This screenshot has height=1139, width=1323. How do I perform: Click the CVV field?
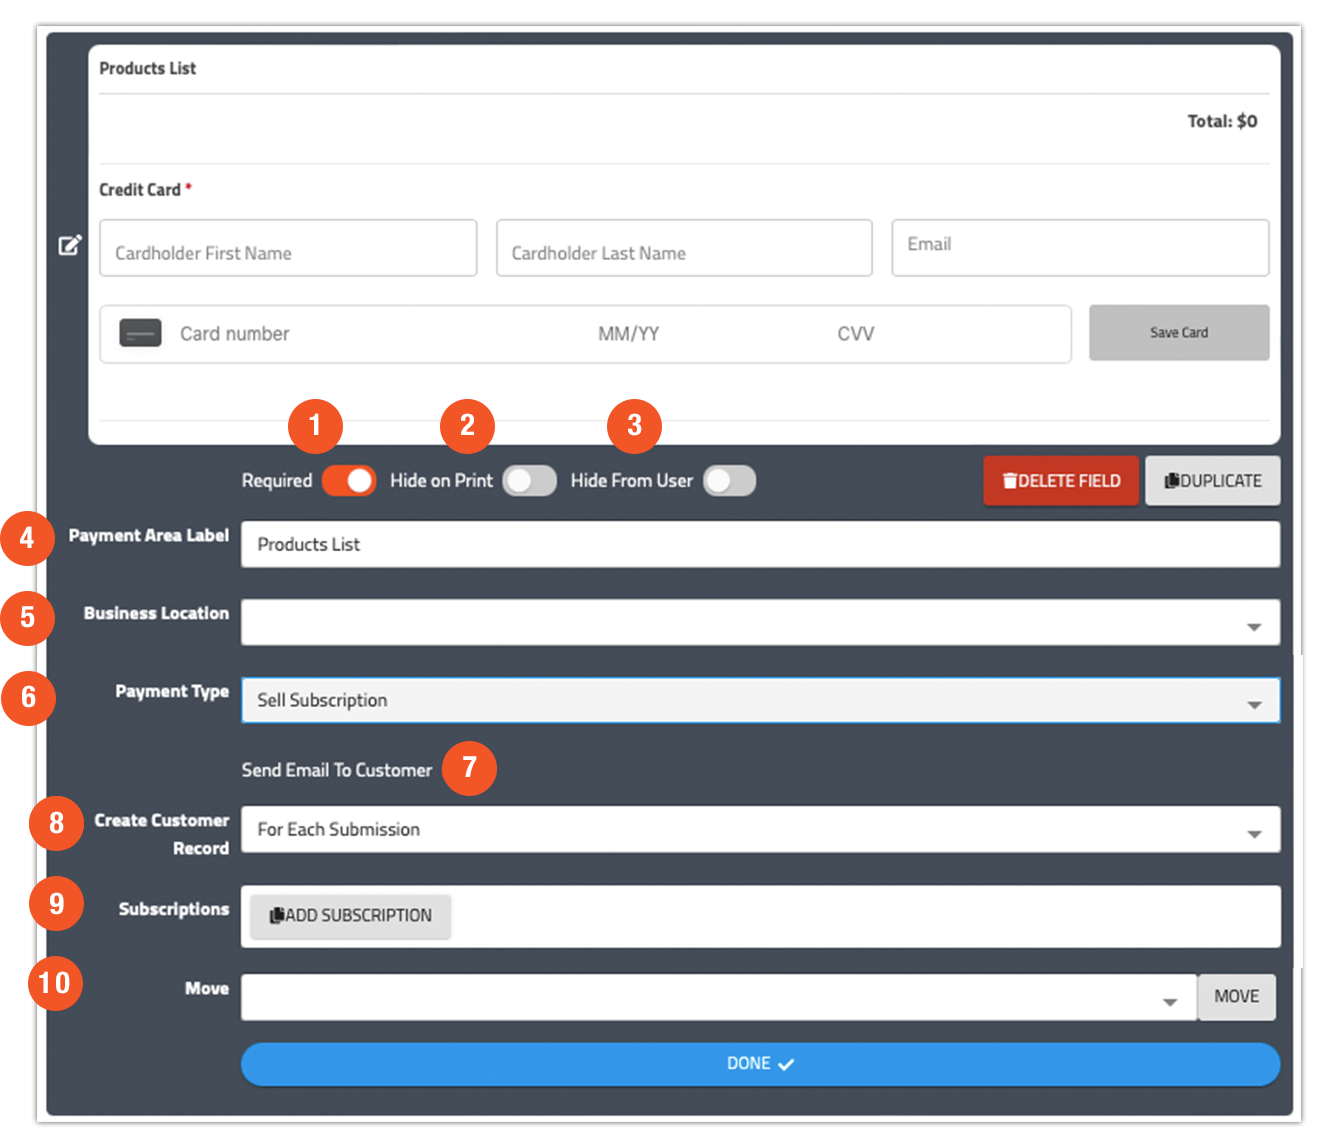point(856,334)
